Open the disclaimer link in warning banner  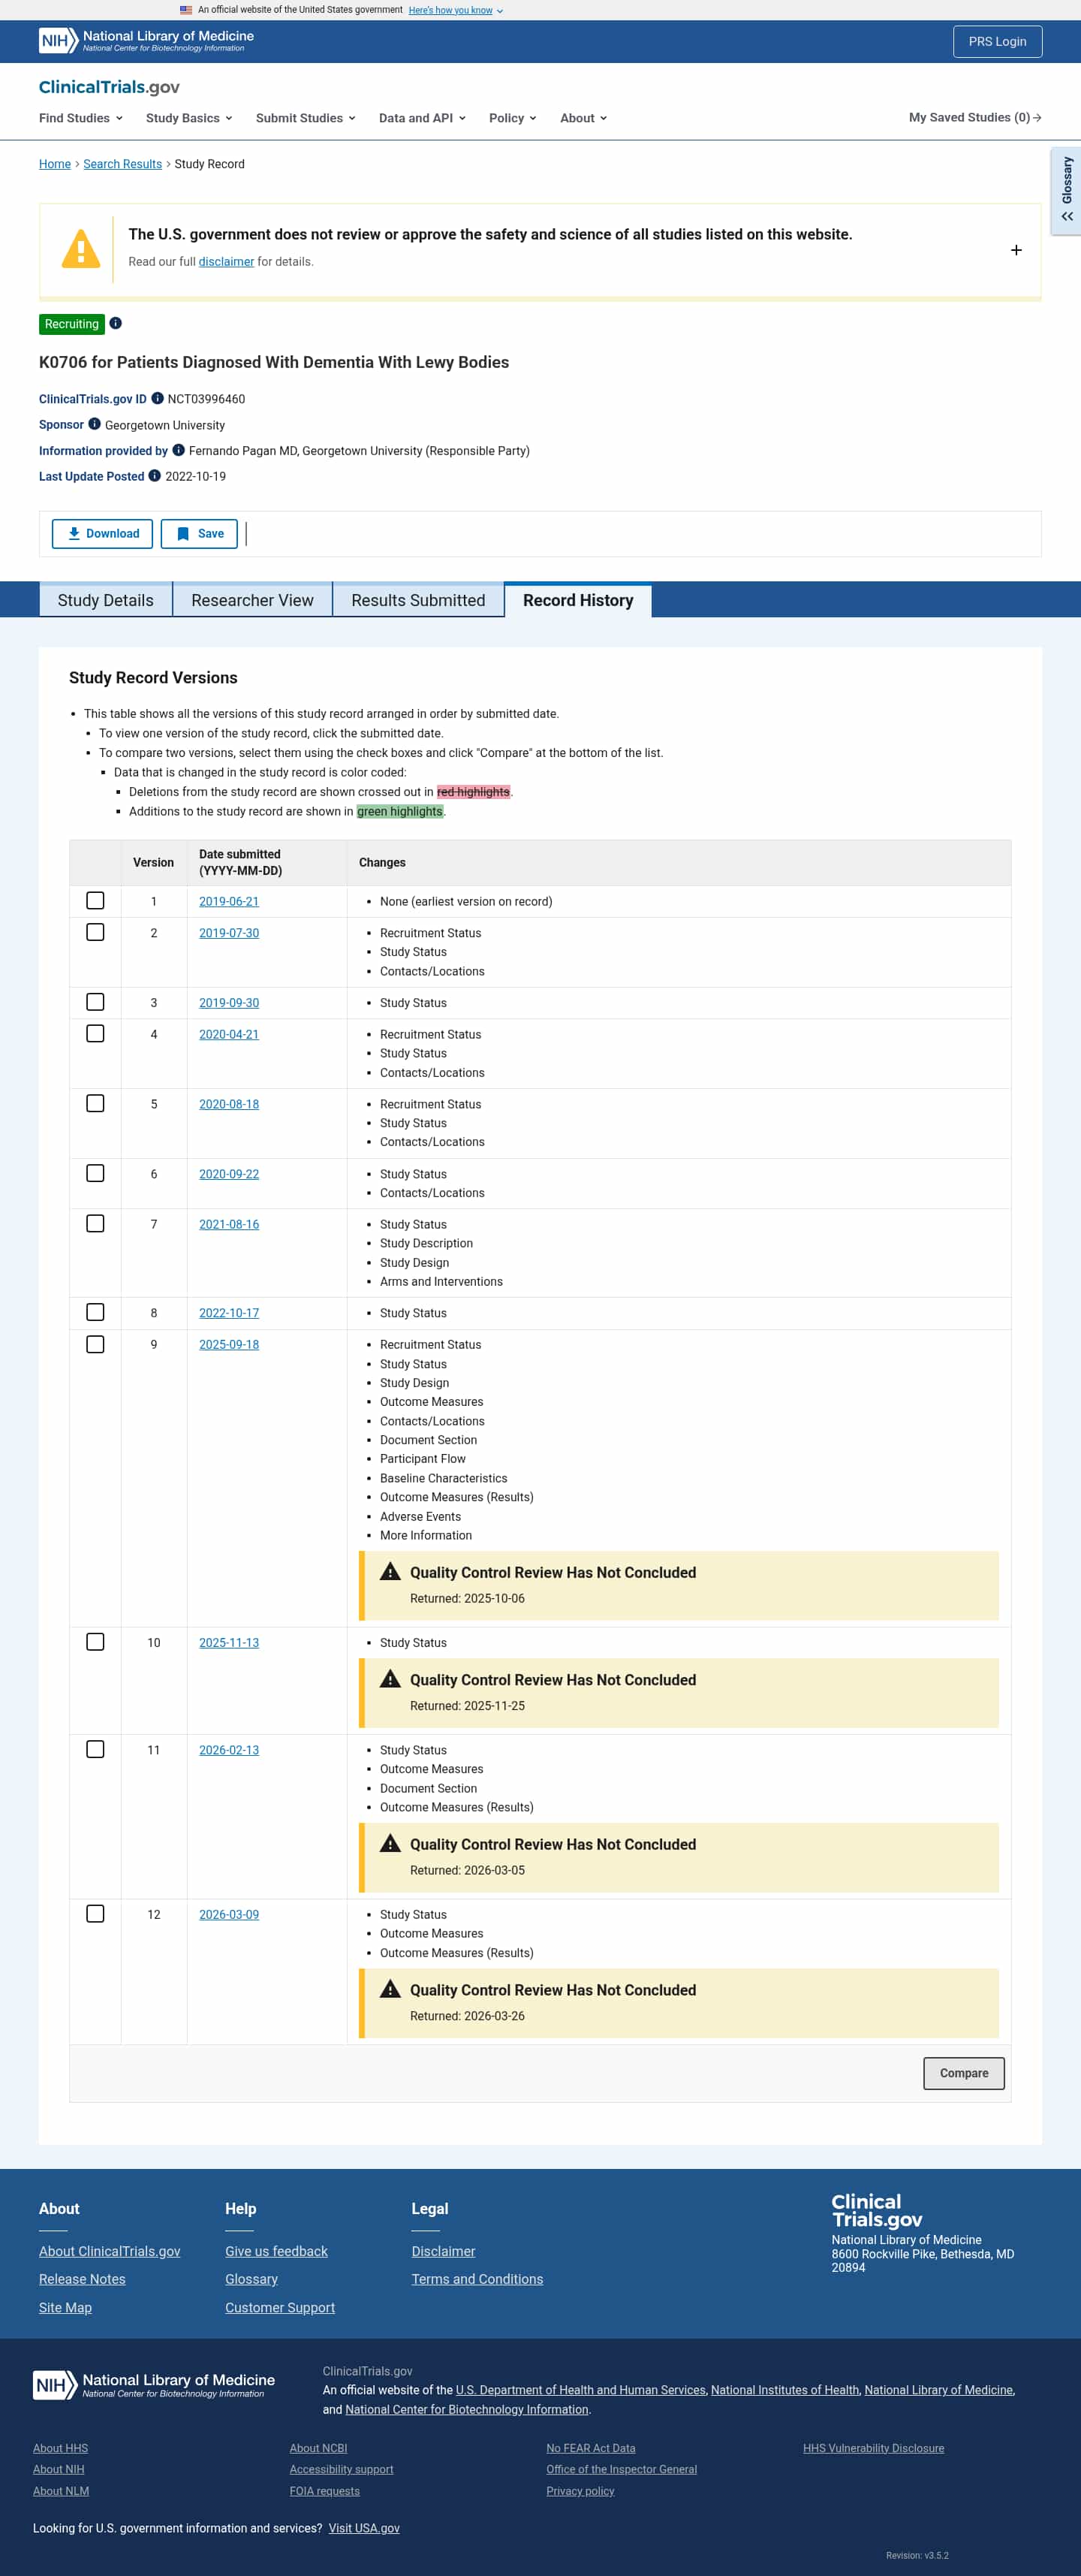pos(226,262)
